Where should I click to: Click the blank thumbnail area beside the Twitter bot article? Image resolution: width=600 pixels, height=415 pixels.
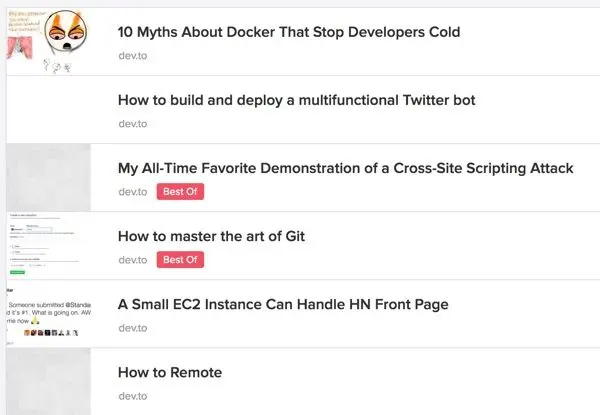(48, 110)
